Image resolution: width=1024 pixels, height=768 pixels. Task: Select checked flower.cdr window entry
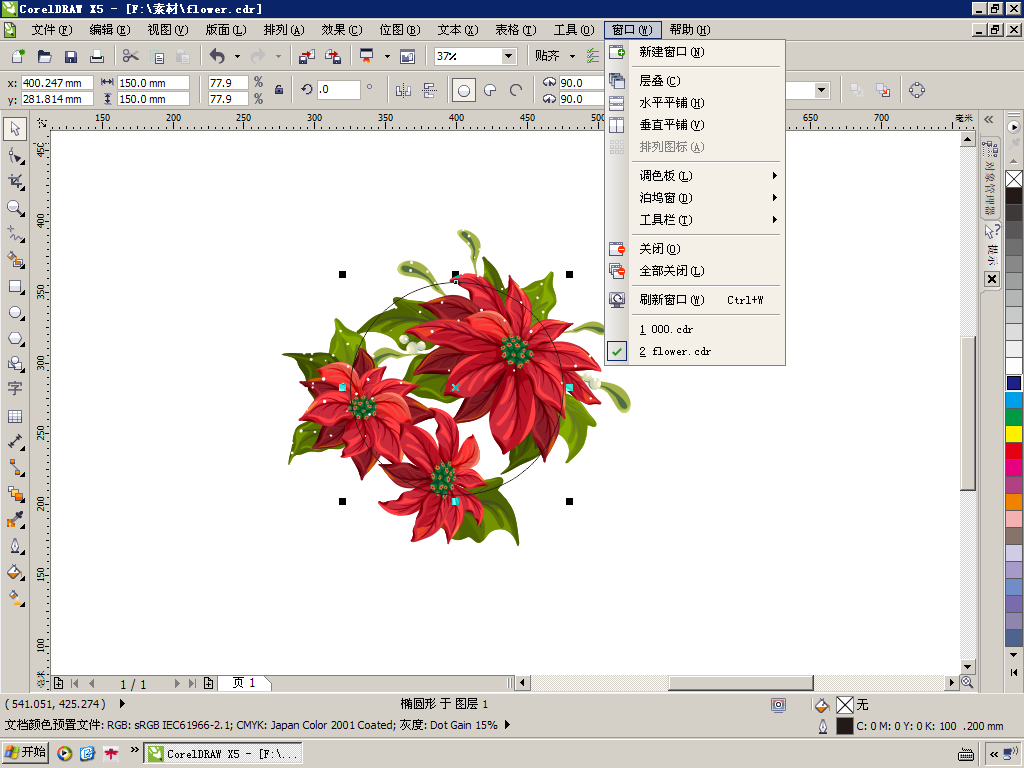click(x=695, y=351)
